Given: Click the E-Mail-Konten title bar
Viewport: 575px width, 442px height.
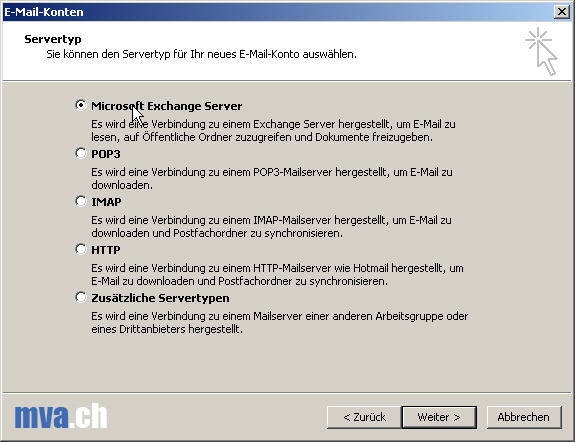Looking at the screenshot, I should (278, 12).
